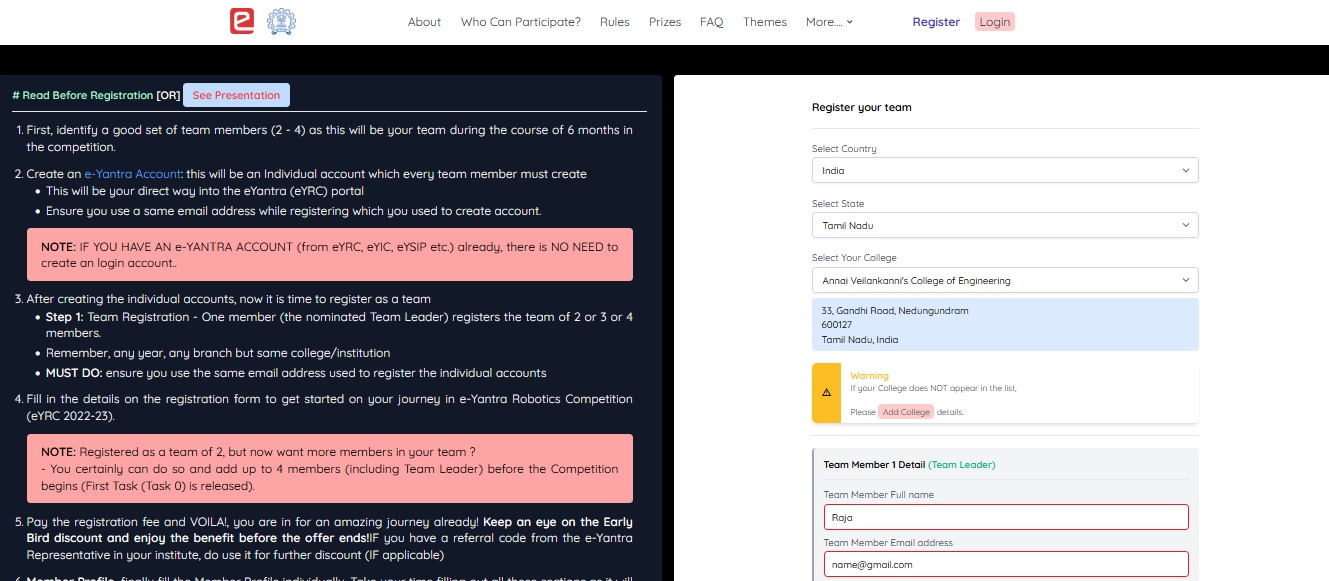The height and width of the screenshot is (581, 1329).
Task: Open the Select Country dropdown
Action: coord(1004,171)
